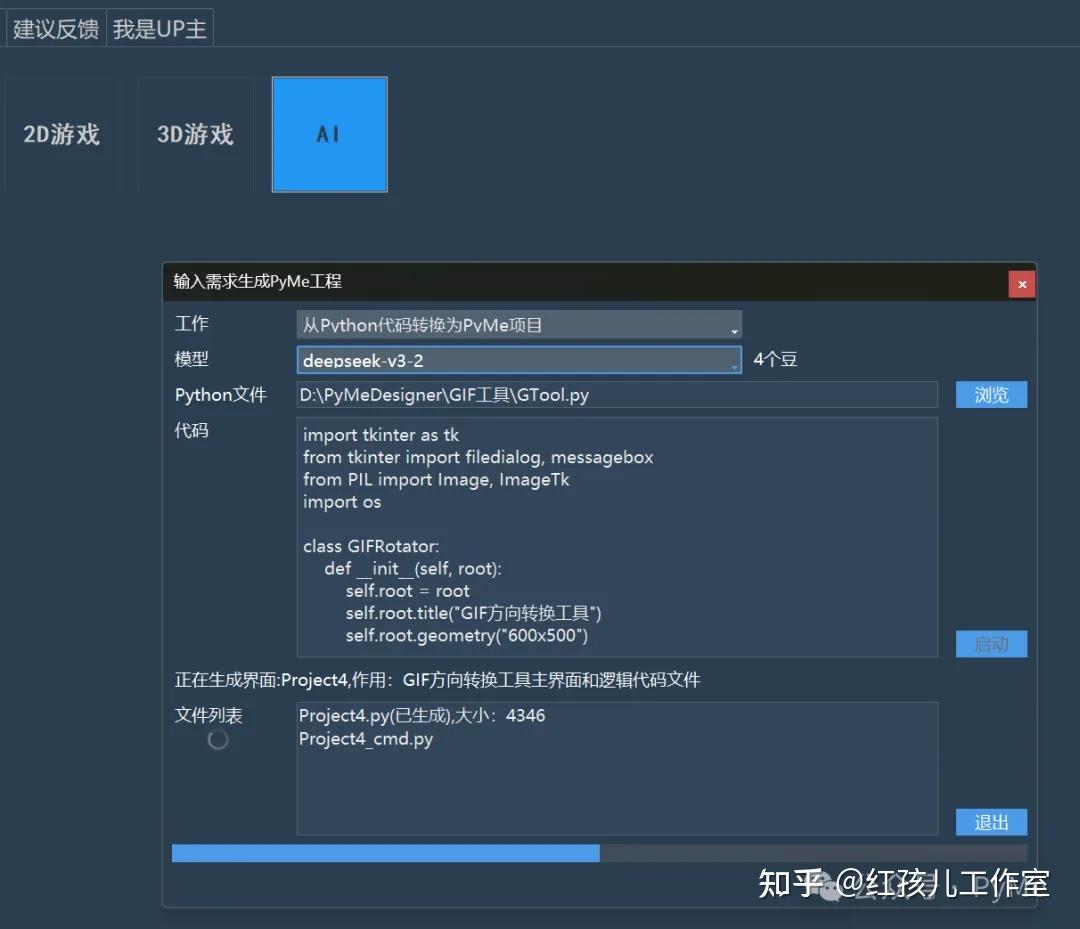
Task: Open the 2D游戏 category
Action: point(61,134)
